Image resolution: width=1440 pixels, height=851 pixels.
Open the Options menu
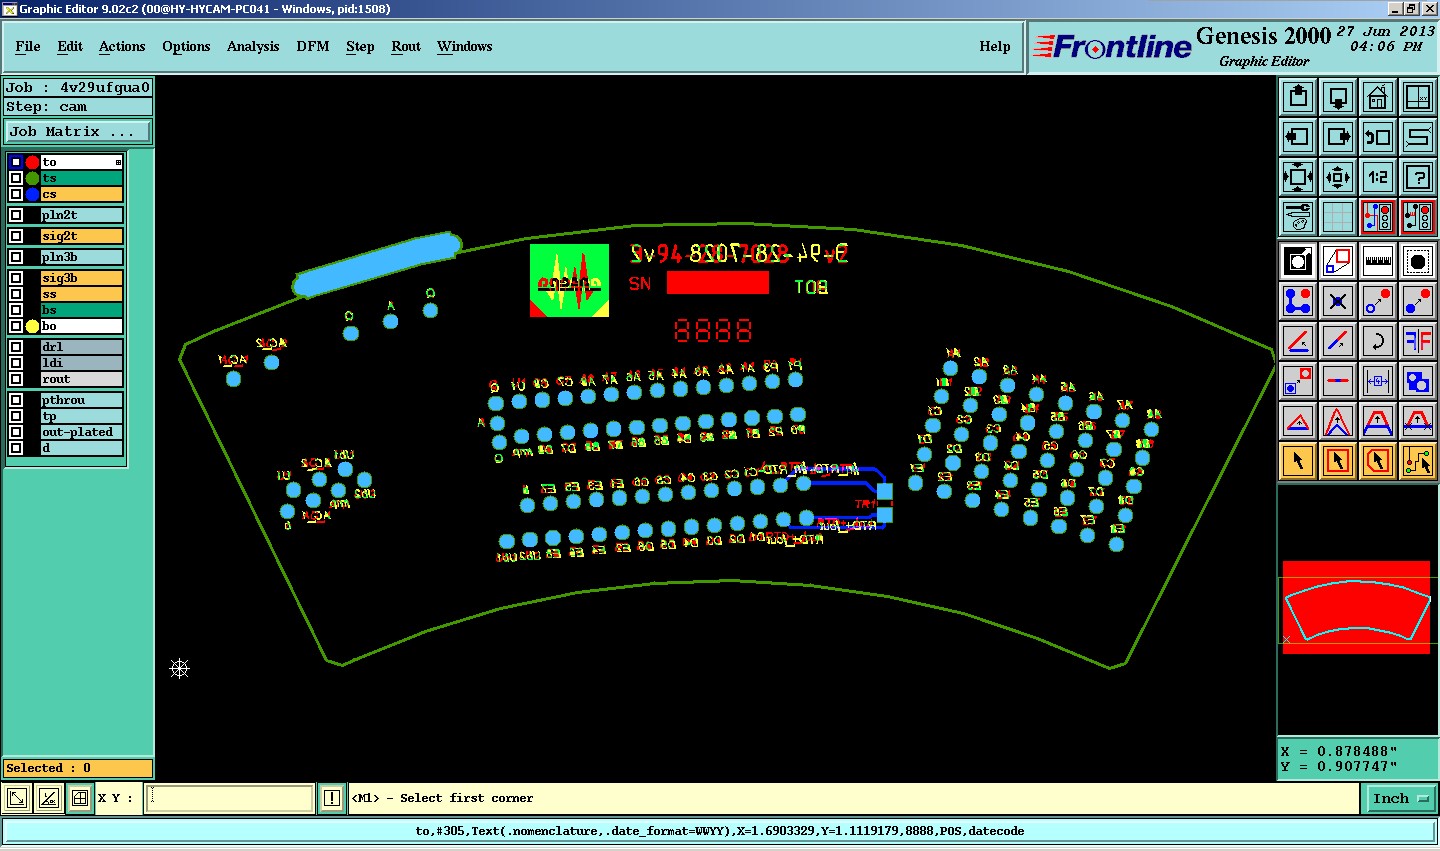pyautogui.click(x=186, y=46)
